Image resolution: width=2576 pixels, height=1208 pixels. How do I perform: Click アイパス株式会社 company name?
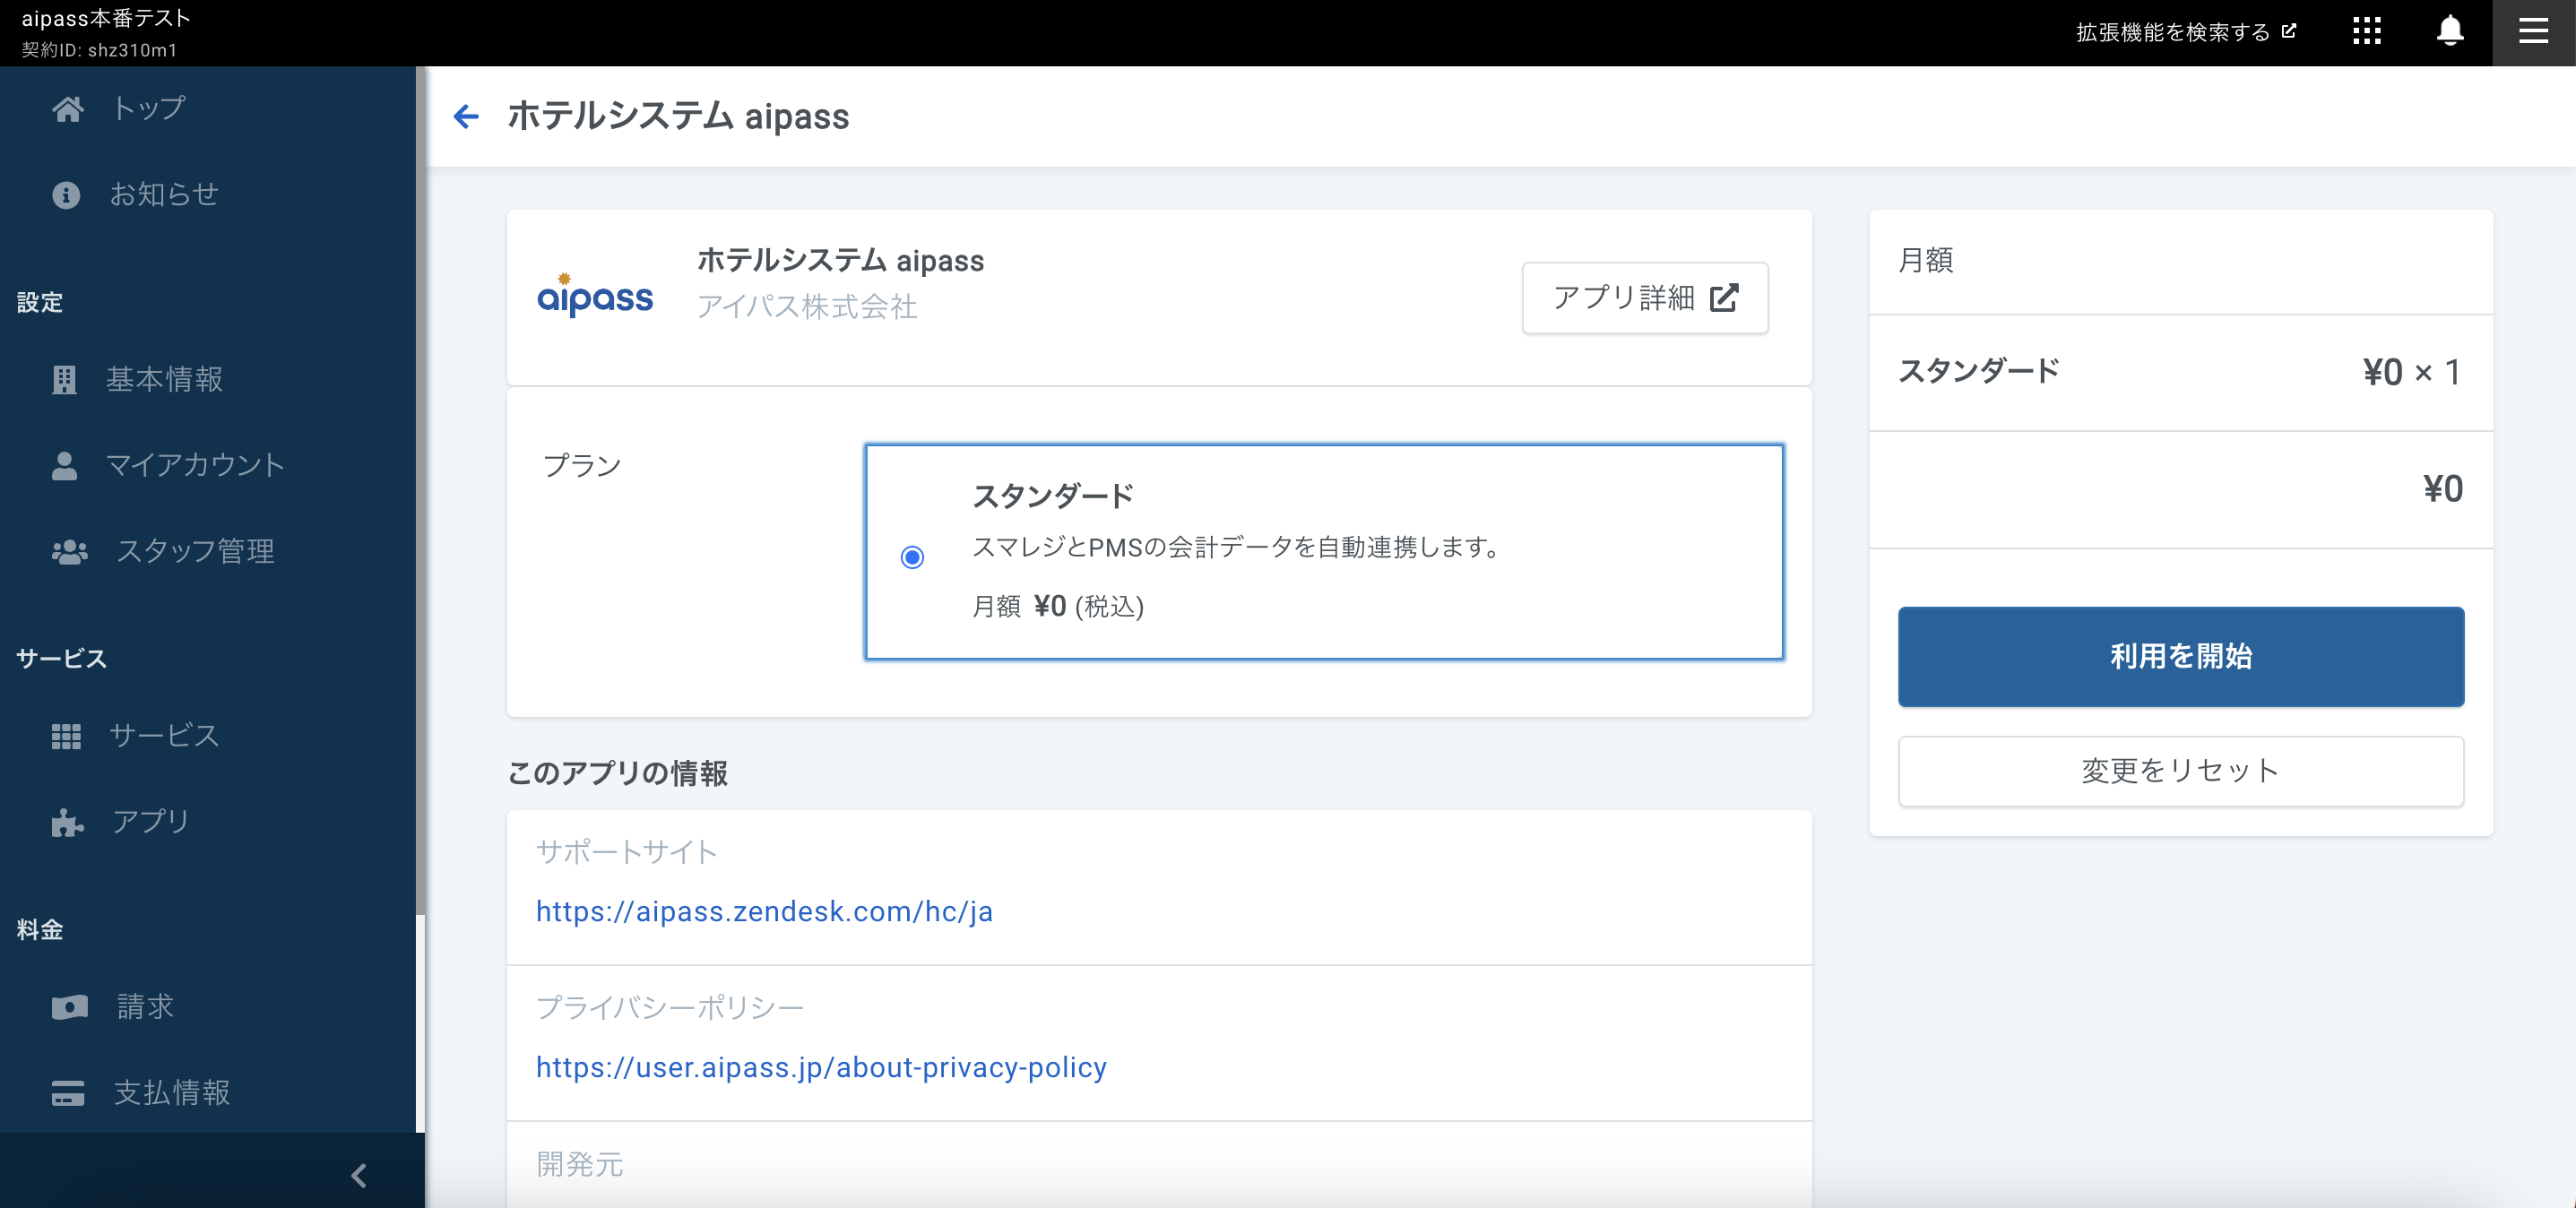[x=806, y=306]
